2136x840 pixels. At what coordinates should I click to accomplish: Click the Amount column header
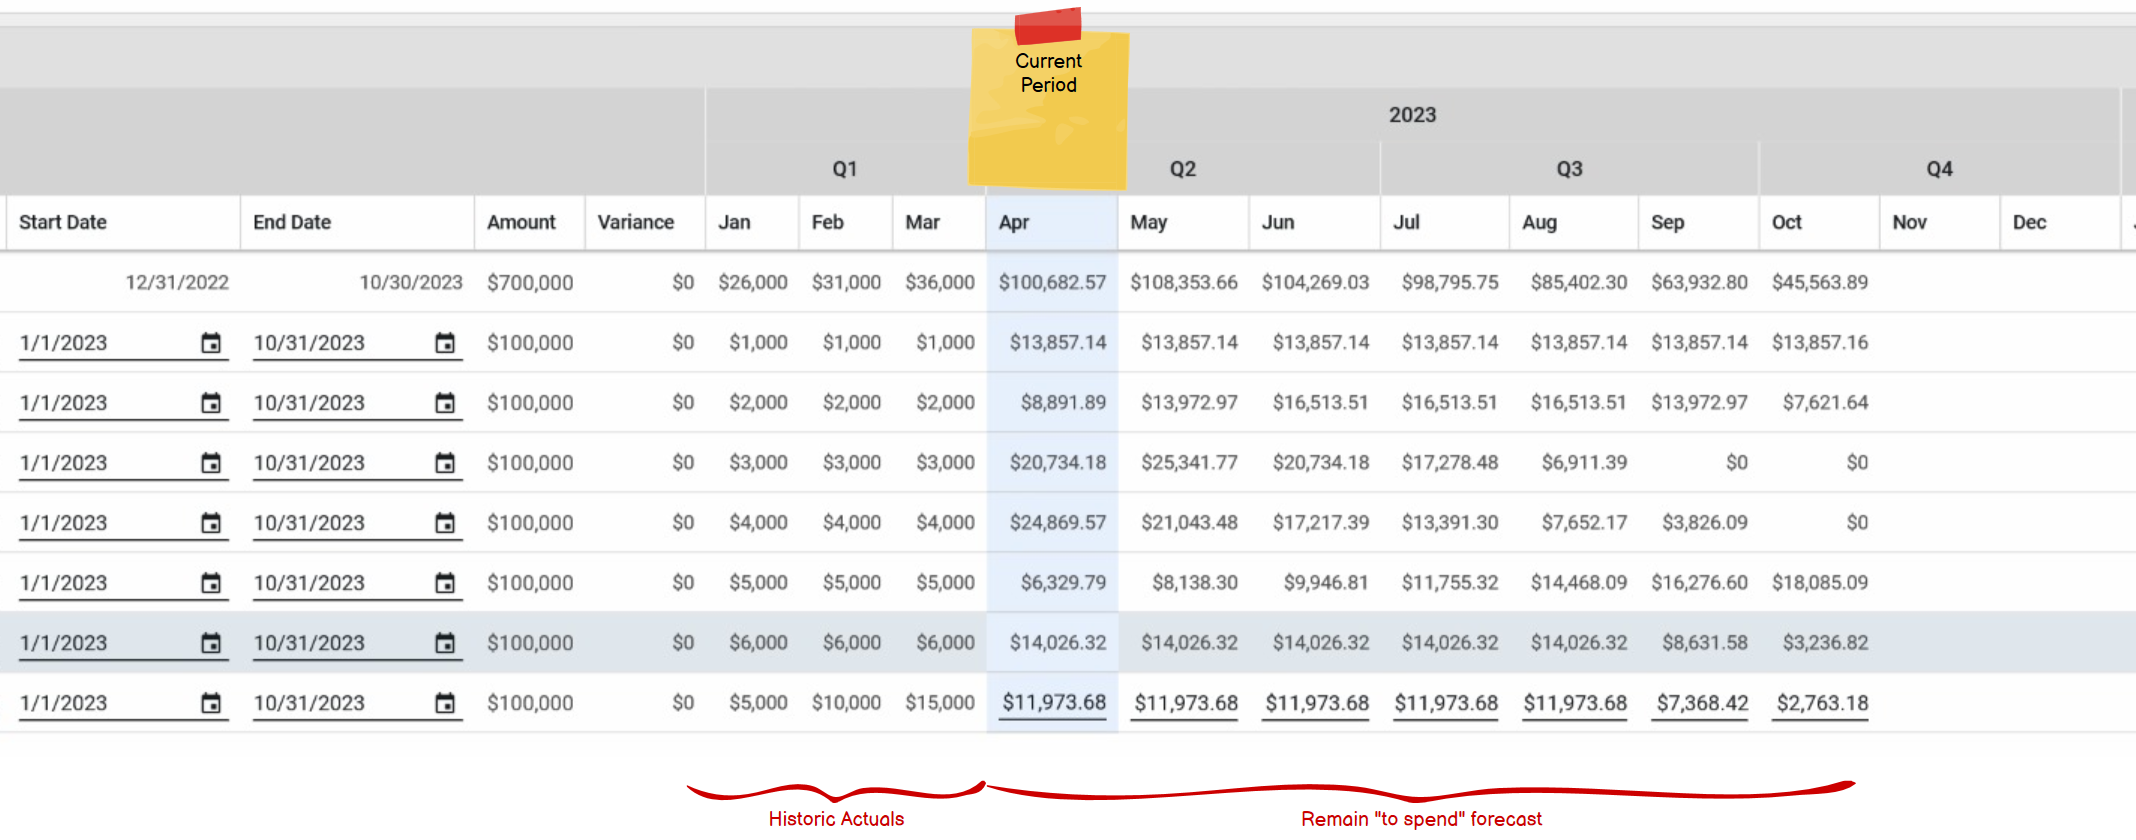521,222
